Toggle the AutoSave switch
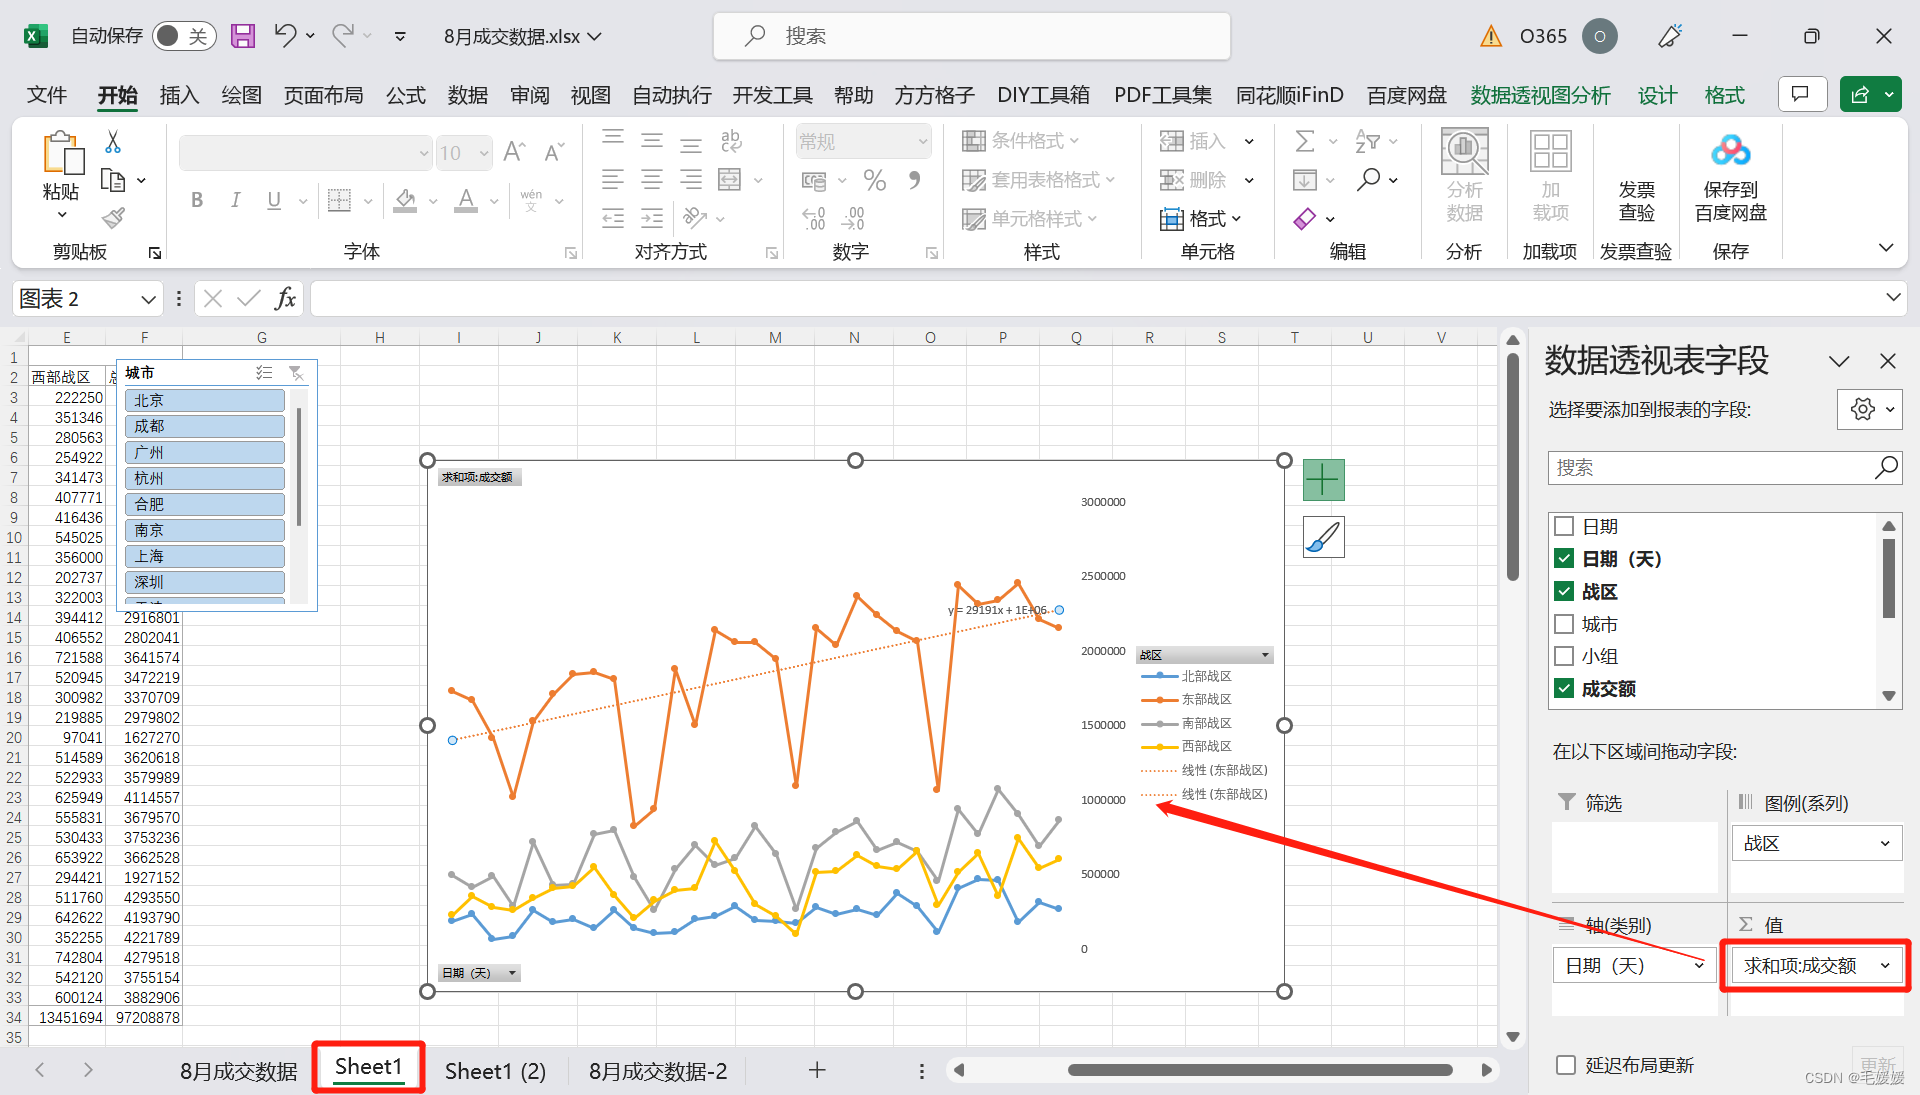 pyautogui.click(x=185, y=36)
